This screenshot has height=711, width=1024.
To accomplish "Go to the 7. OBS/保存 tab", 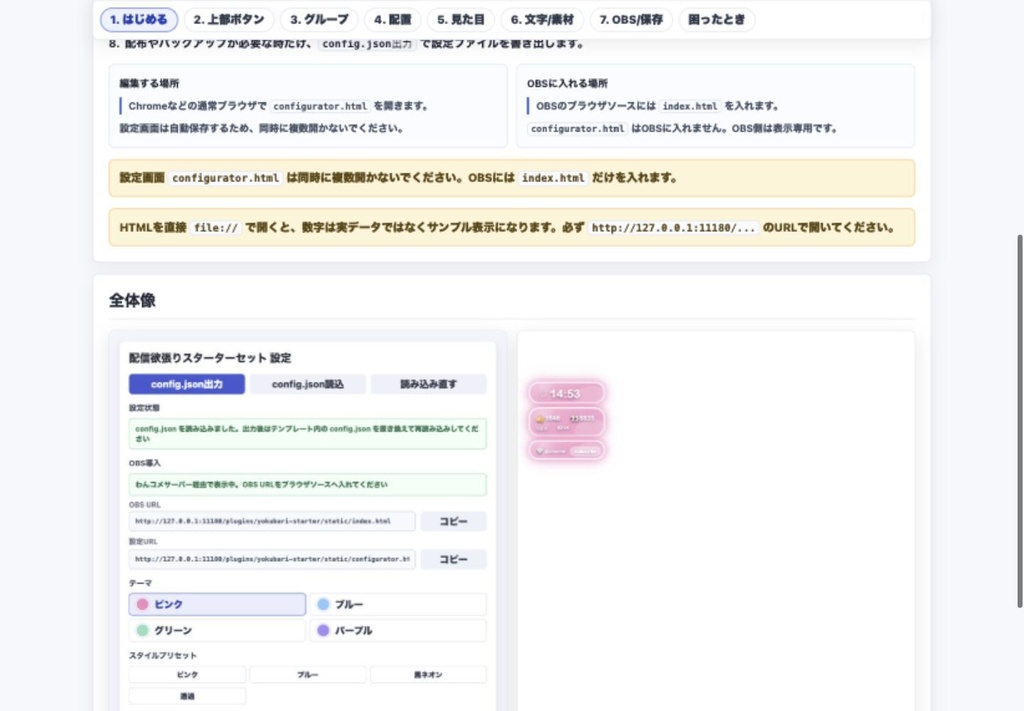I will (631, 20).
